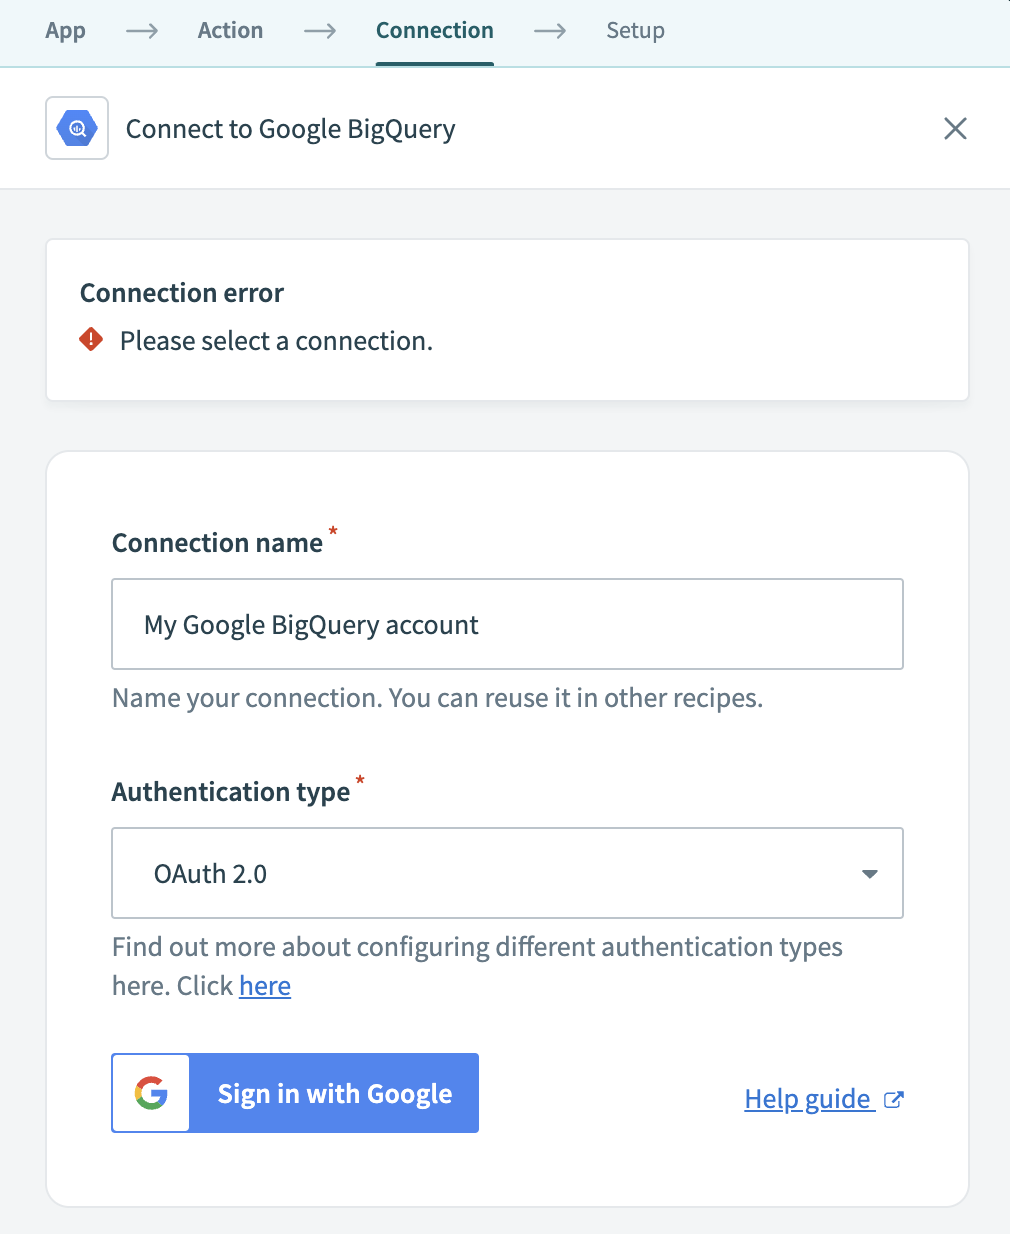Click the arrow between Connection and Setup

(x=550, y=31)
